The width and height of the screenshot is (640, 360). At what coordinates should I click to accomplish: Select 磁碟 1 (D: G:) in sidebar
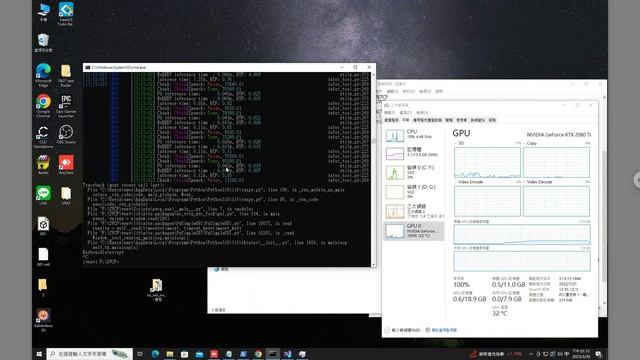[x=414, y=192]
